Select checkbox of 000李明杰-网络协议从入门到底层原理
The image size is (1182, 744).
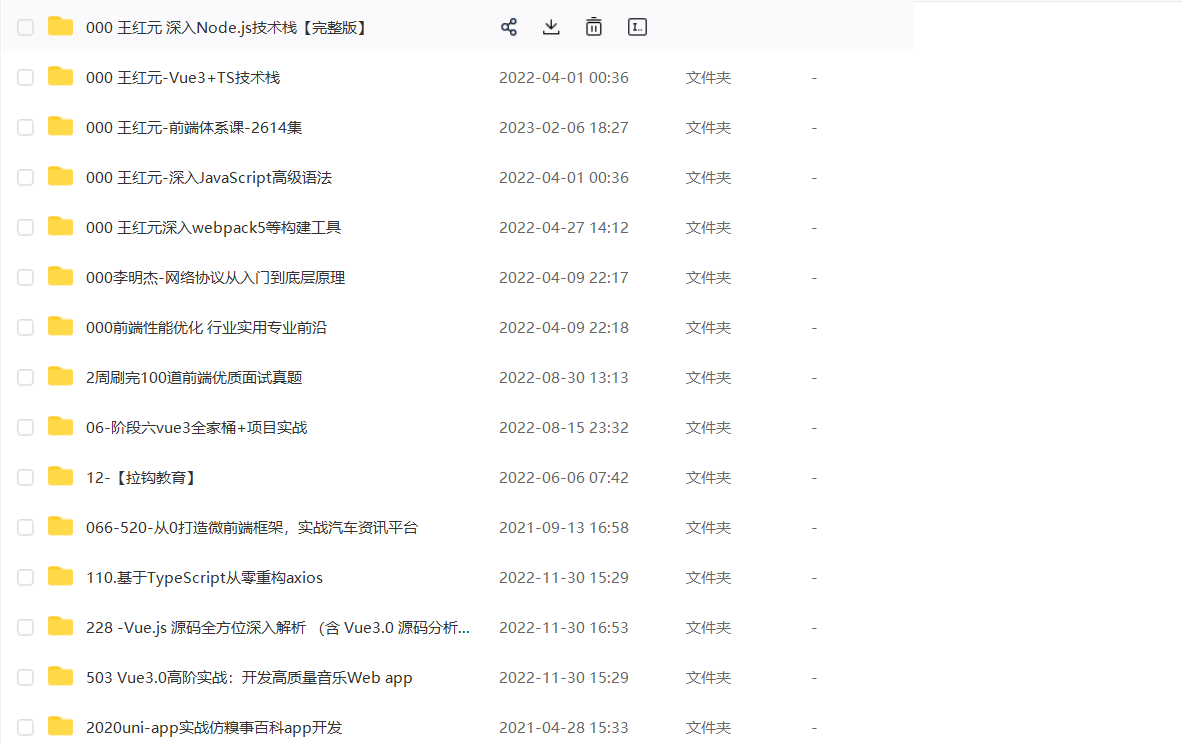(x=26, y=277)
